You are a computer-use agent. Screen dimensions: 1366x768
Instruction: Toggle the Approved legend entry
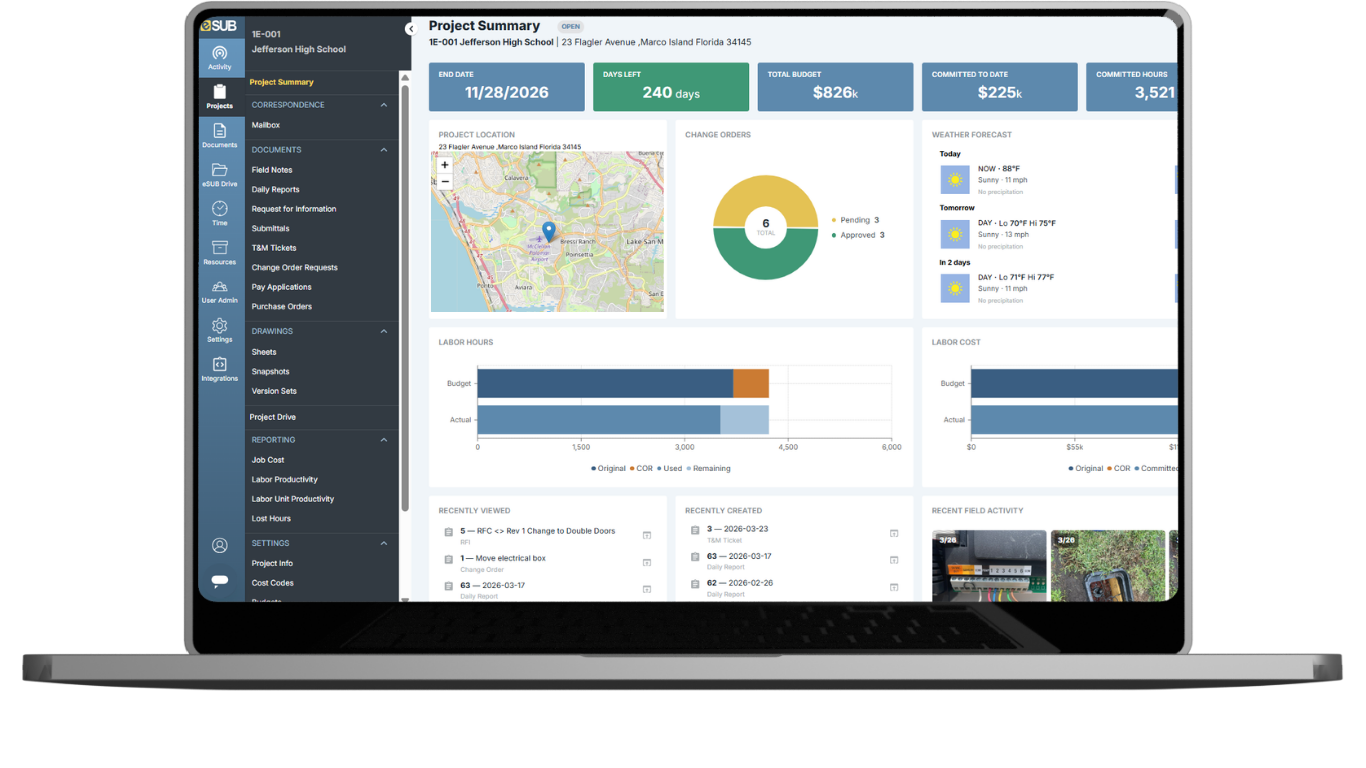click(x=860, y=235)
